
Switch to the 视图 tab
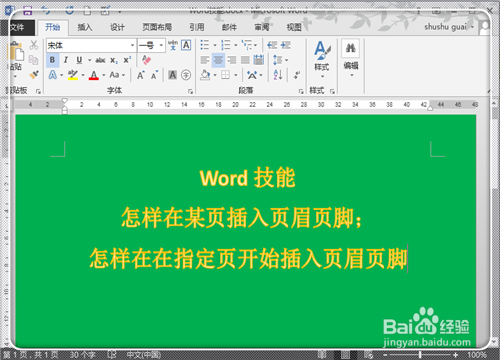click(294, 27)
